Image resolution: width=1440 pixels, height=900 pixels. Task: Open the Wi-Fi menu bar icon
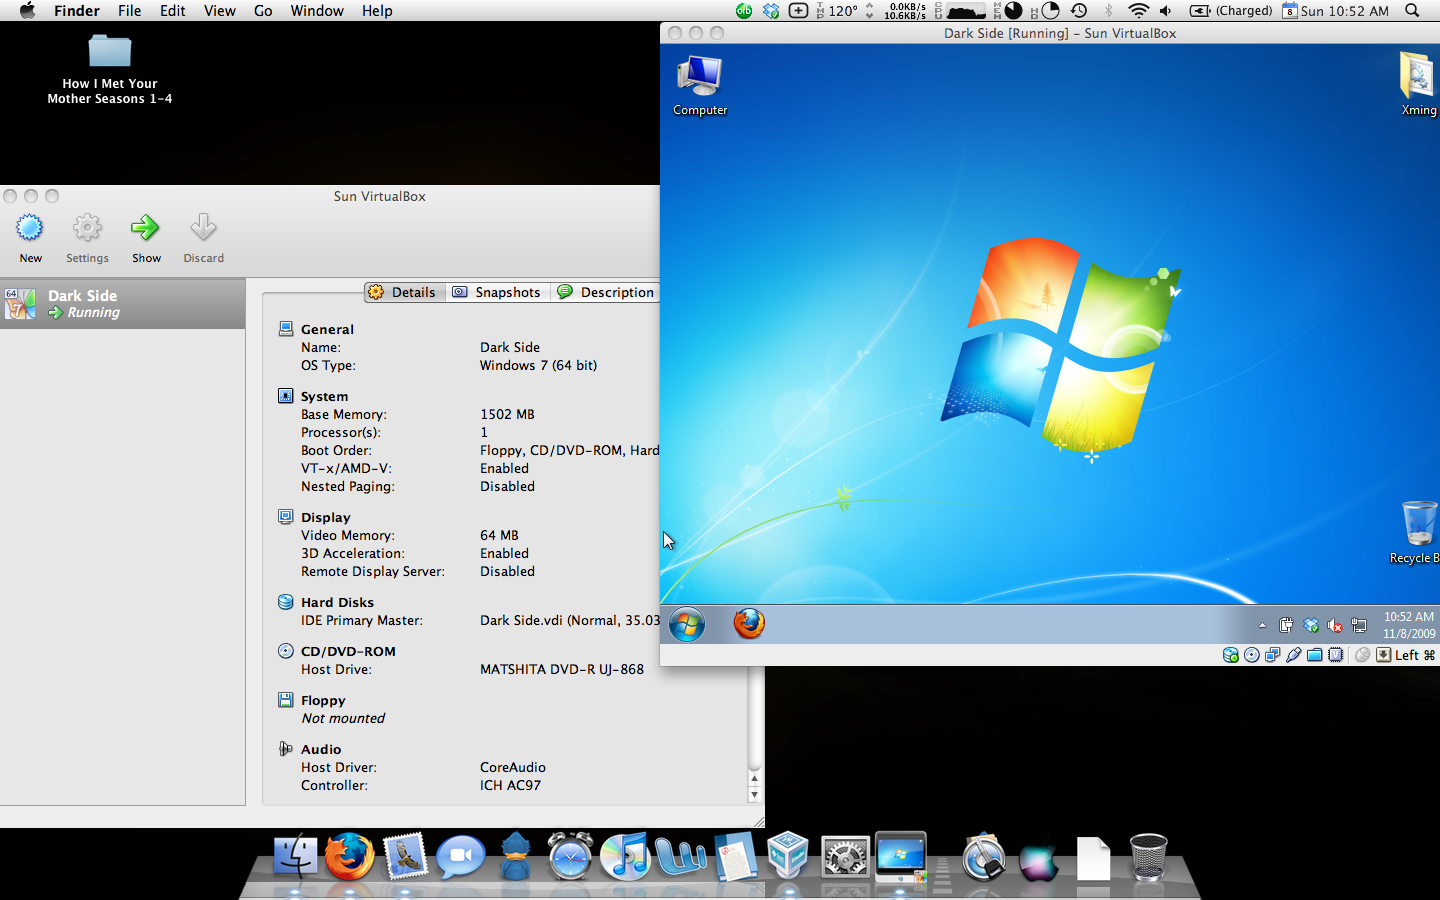1138,11
